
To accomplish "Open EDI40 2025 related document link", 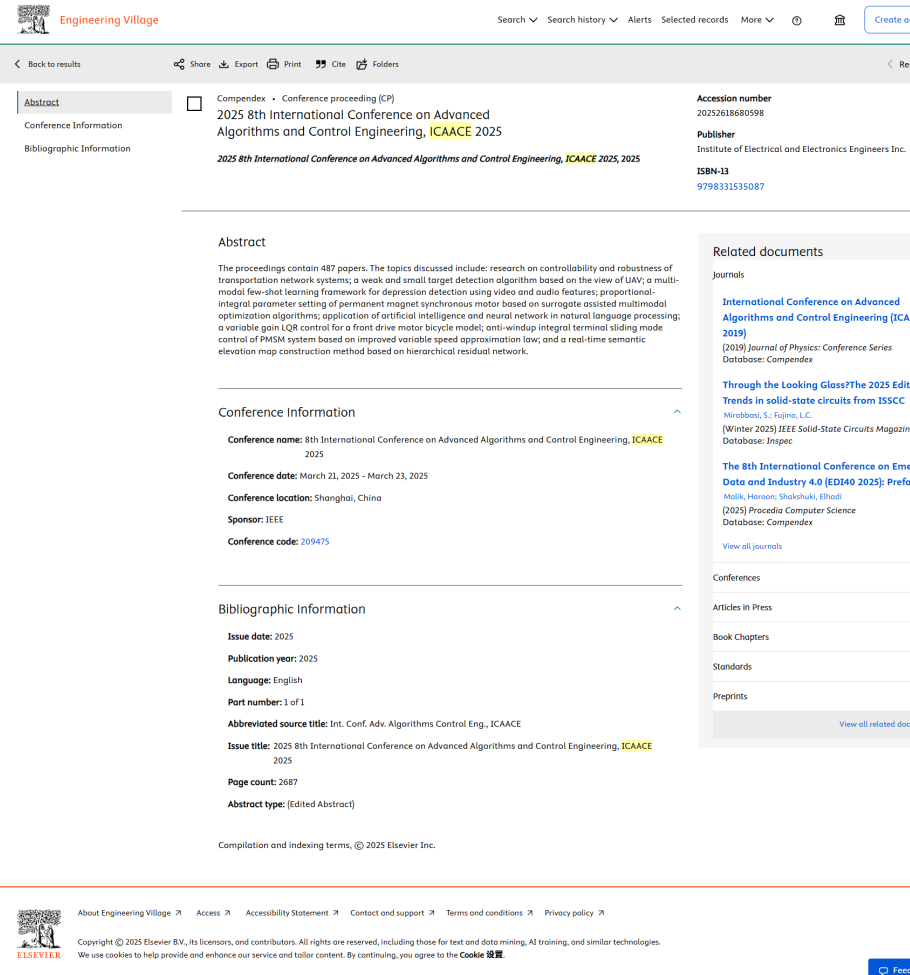I will 815,474.
